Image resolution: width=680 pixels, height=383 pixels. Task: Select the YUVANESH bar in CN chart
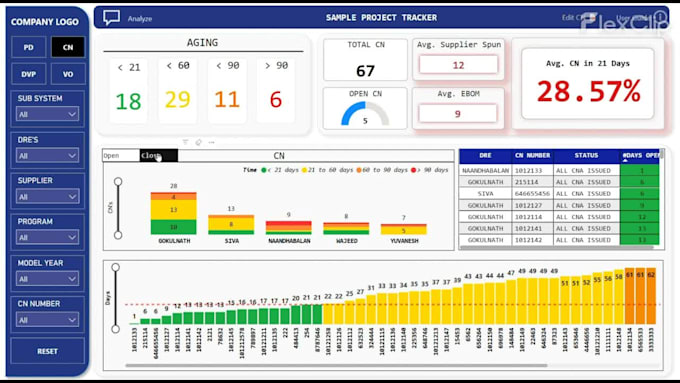pyautogui.click(x=404, y=229)
